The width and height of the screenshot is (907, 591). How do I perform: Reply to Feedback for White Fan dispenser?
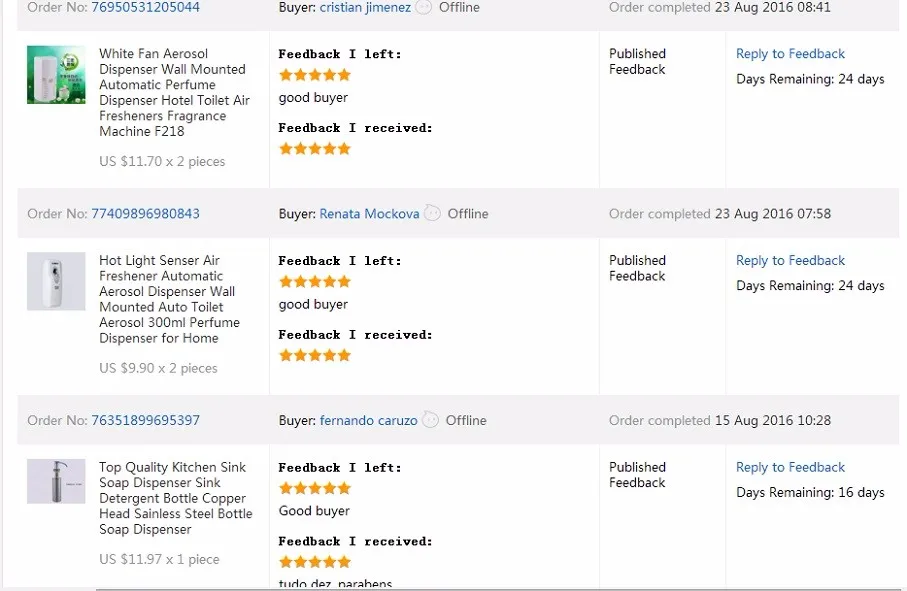click(790, 54)
